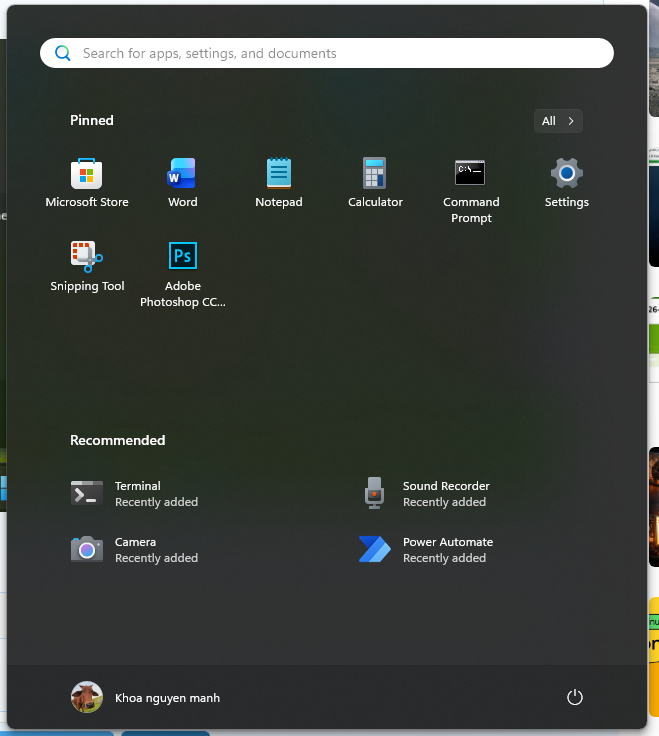Click 'Recently added' under Power Automate

click(444, 558)
